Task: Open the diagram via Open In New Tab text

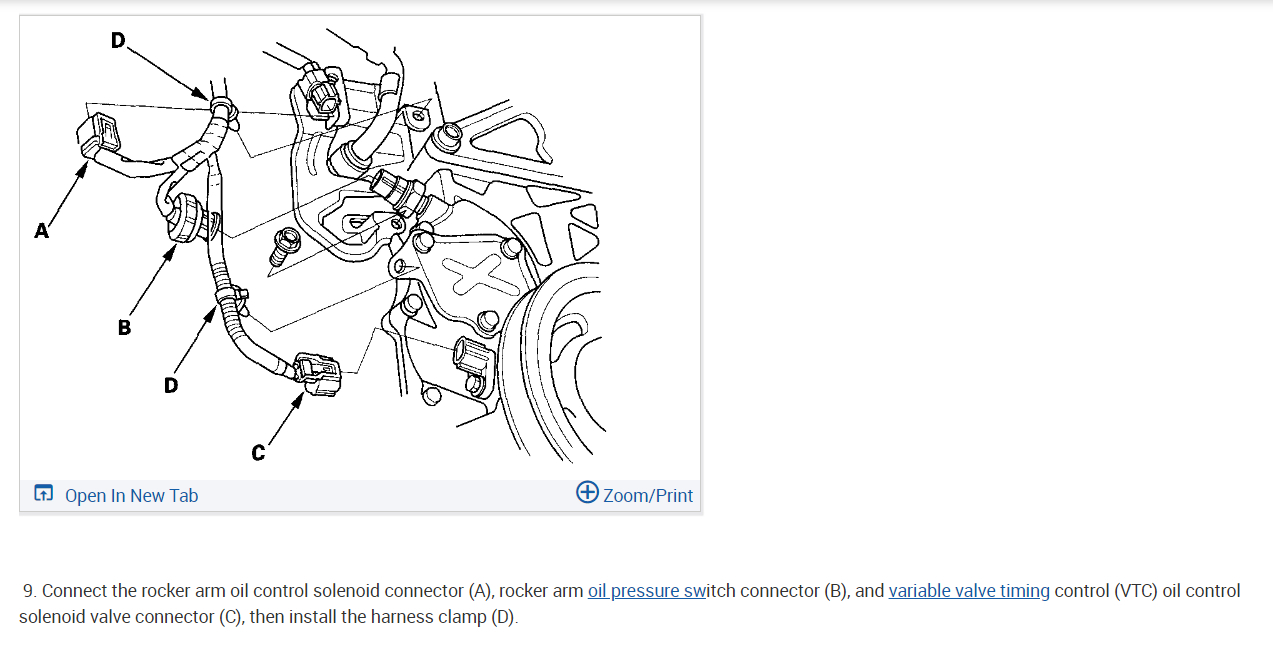Action: coord(132,495)
